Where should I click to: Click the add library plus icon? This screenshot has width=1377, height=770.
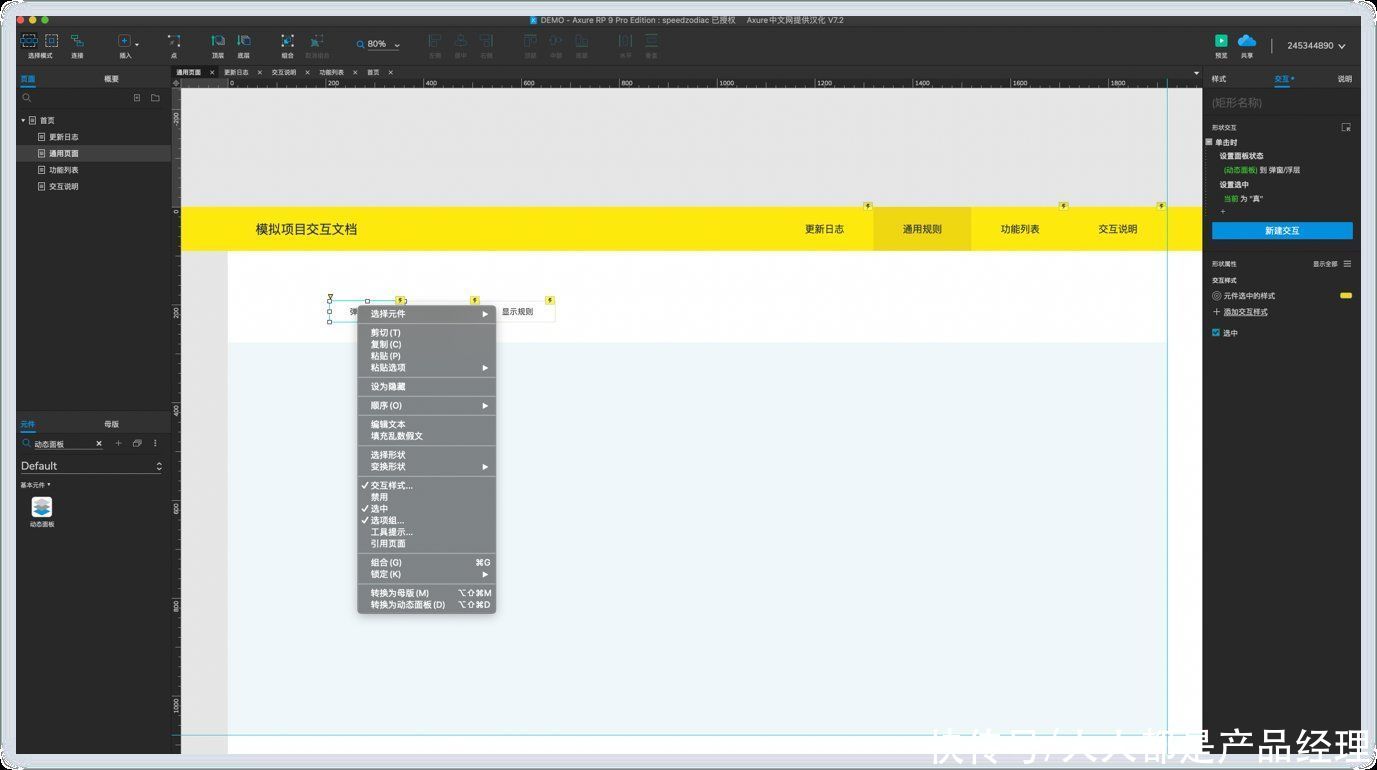118,444
